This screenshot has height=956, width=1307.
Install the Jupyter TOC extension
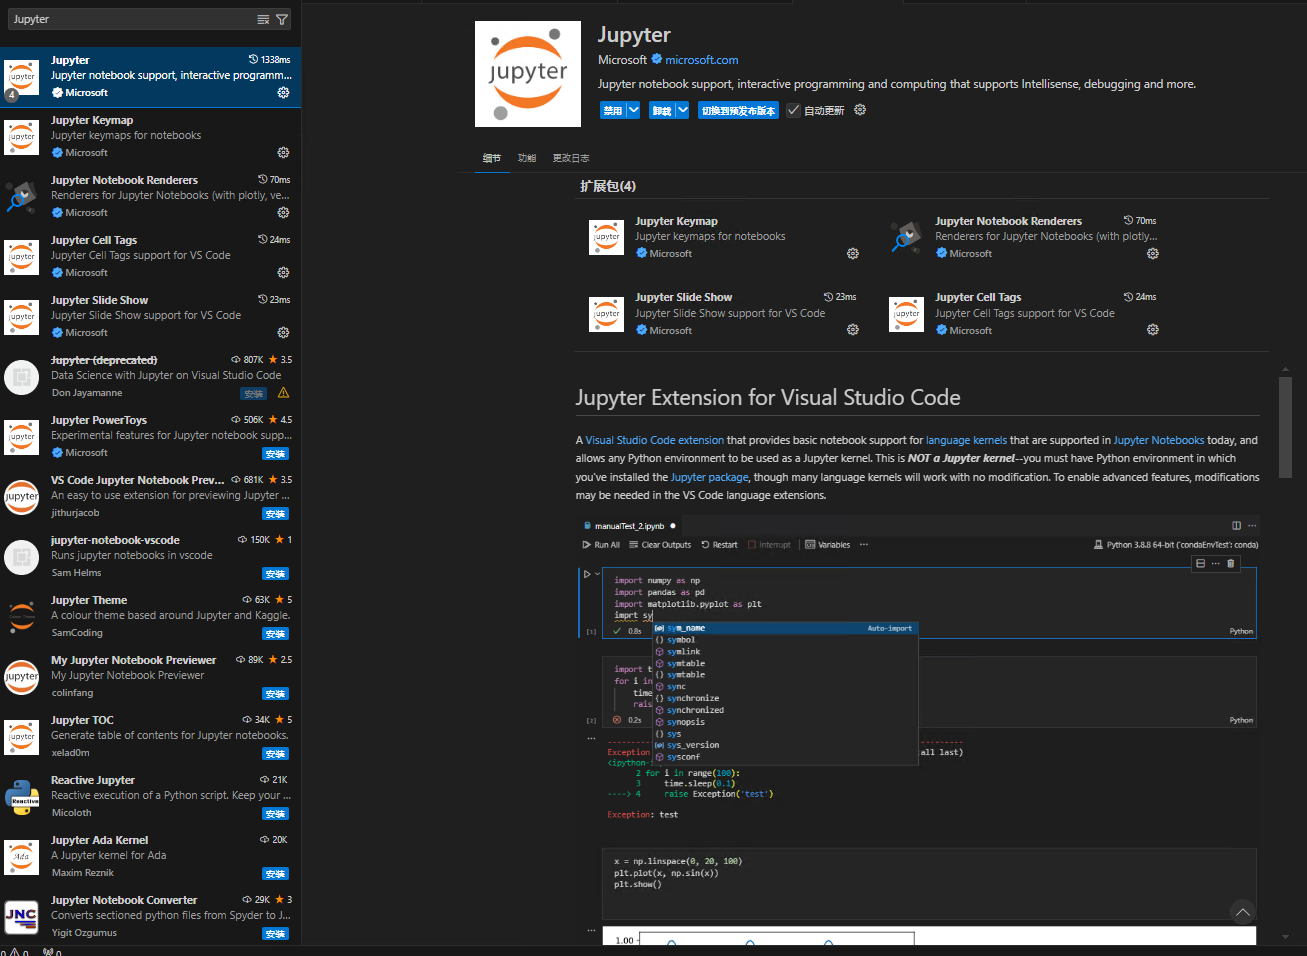click(276, 754)
